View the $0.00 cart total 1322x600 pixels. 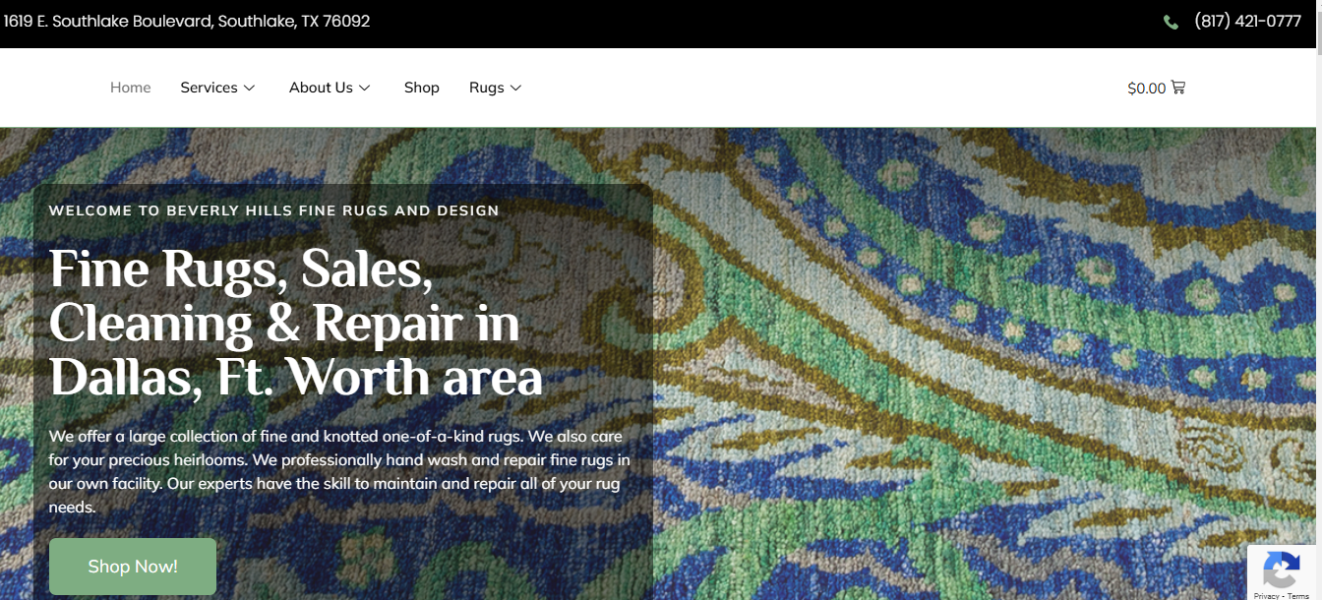click(1147, 88)
